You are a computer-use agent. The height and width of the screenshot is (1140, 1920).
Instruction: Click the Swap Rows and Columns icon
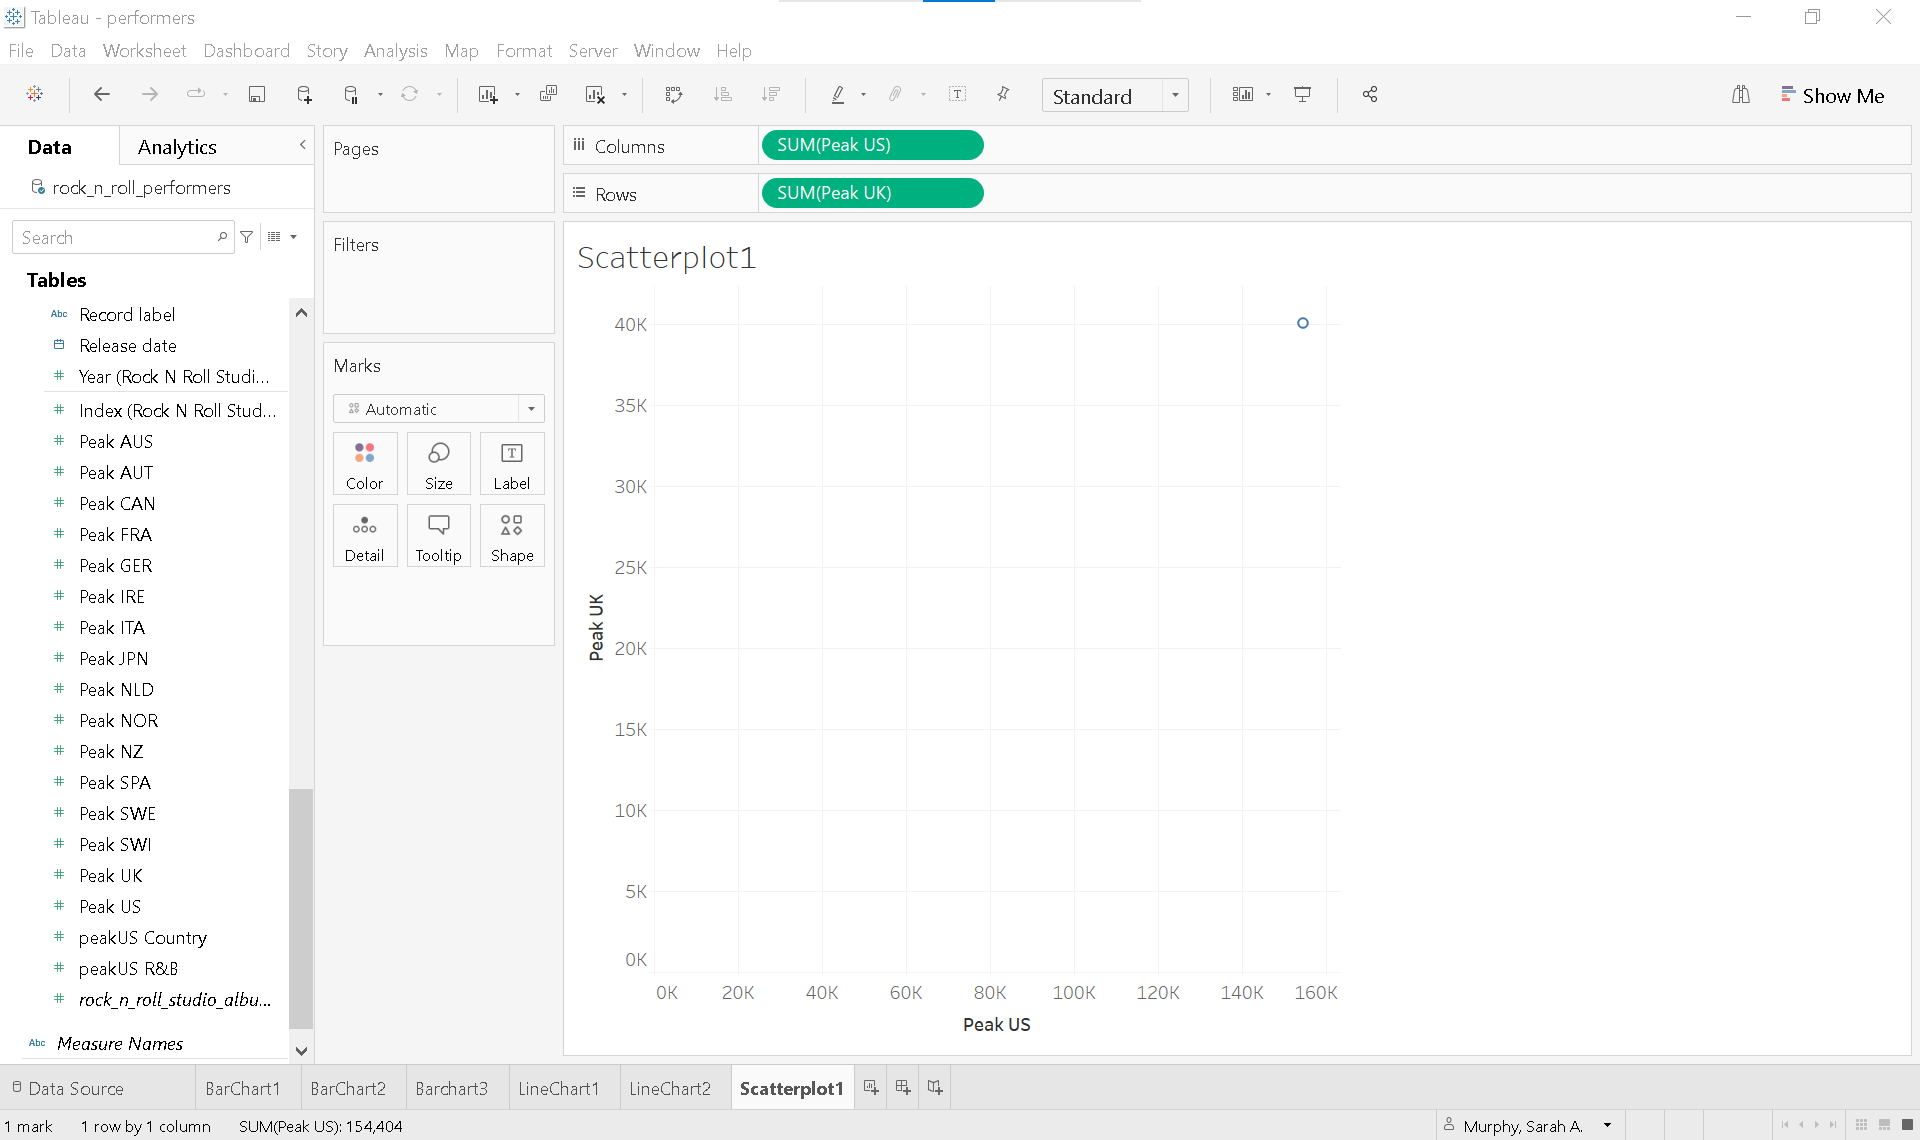(674, 95)
